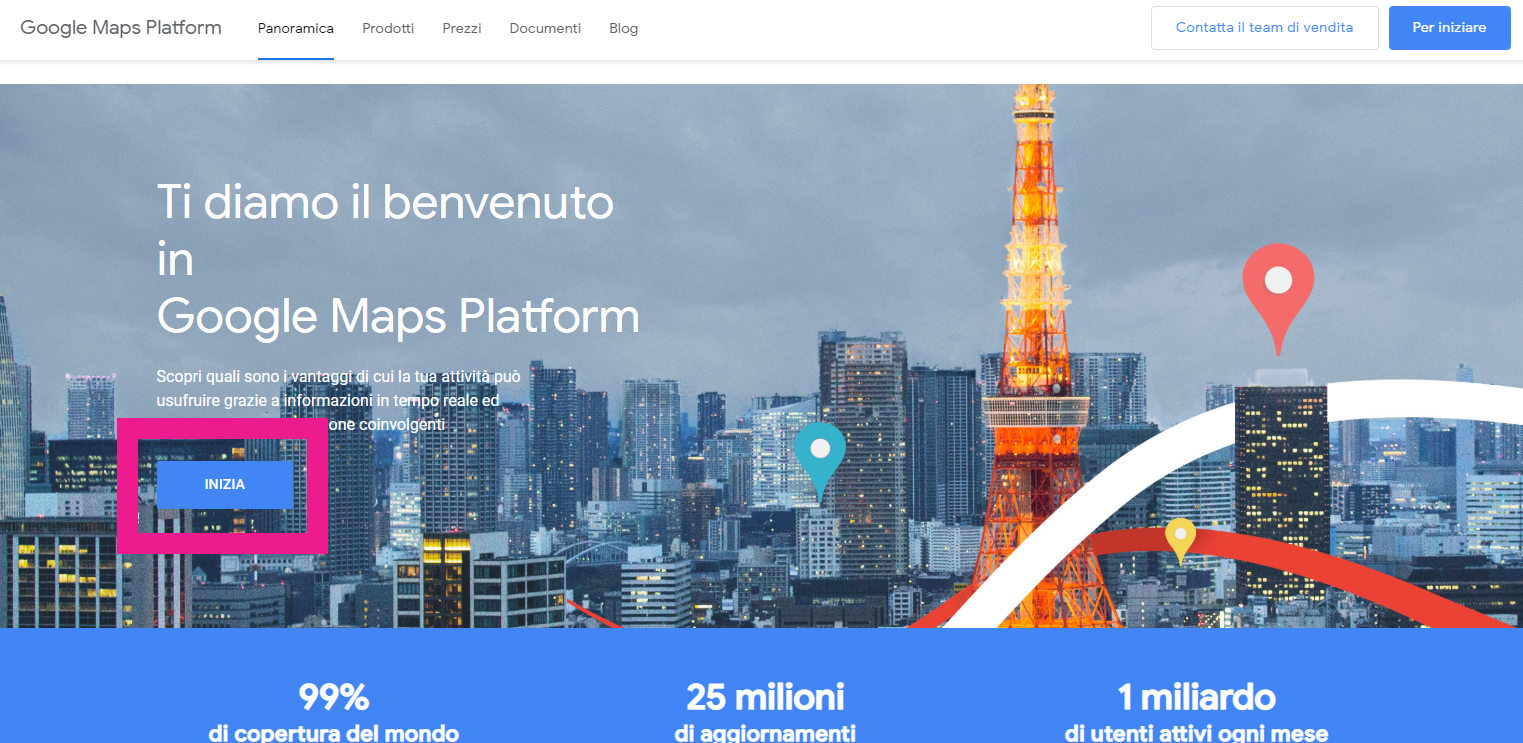Image resolution: width=1523 pixels, height=743 pixels.
Task: Click the red map pin icon
Action: point(1278,298)
